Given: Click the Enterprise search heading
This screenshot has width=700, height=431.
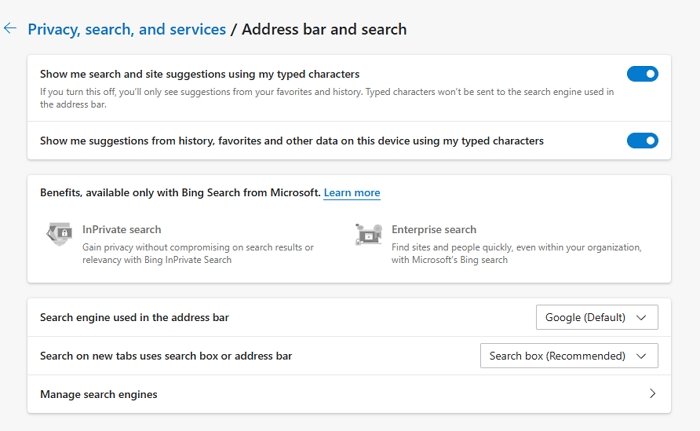Looking at the screenshot, I should click(x=434, y=229).
